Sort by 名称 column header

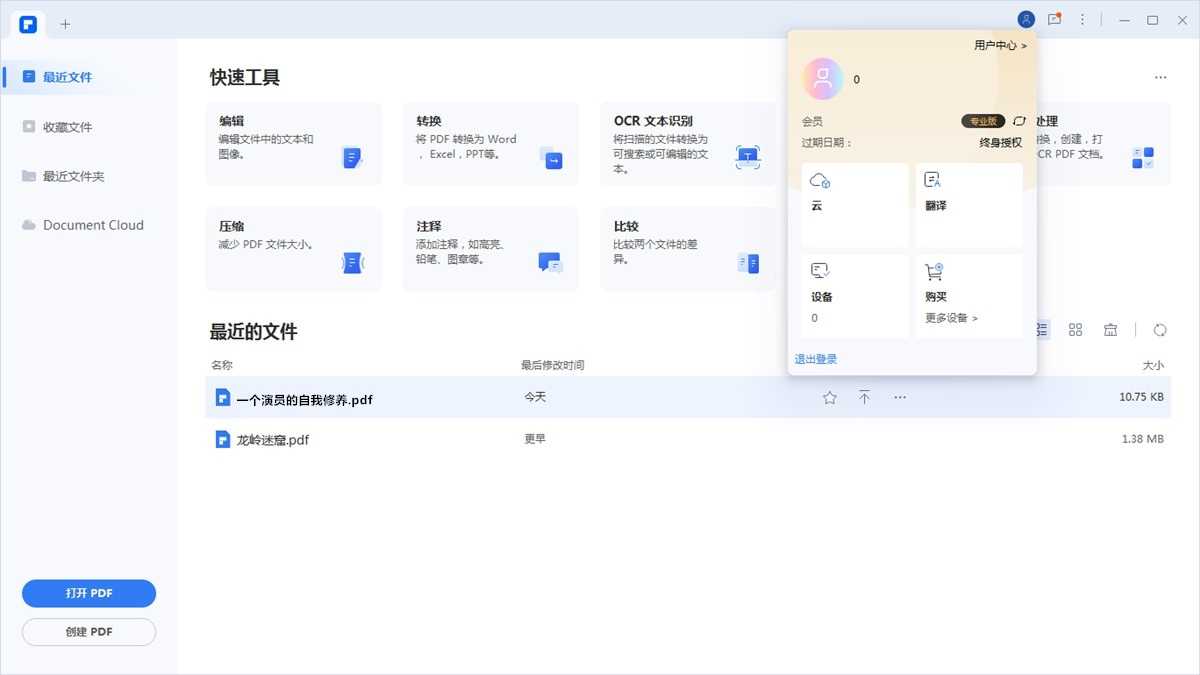(x=222, y=365)
